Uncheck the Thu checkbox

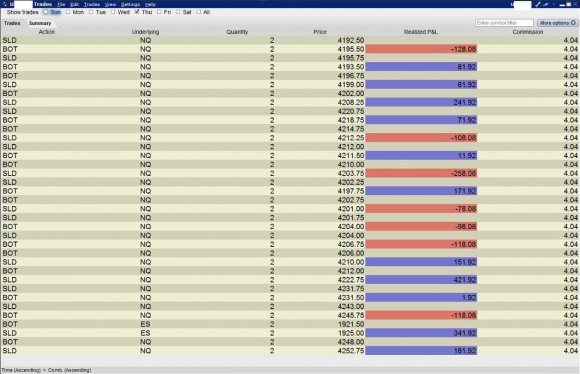pos(137,12)
